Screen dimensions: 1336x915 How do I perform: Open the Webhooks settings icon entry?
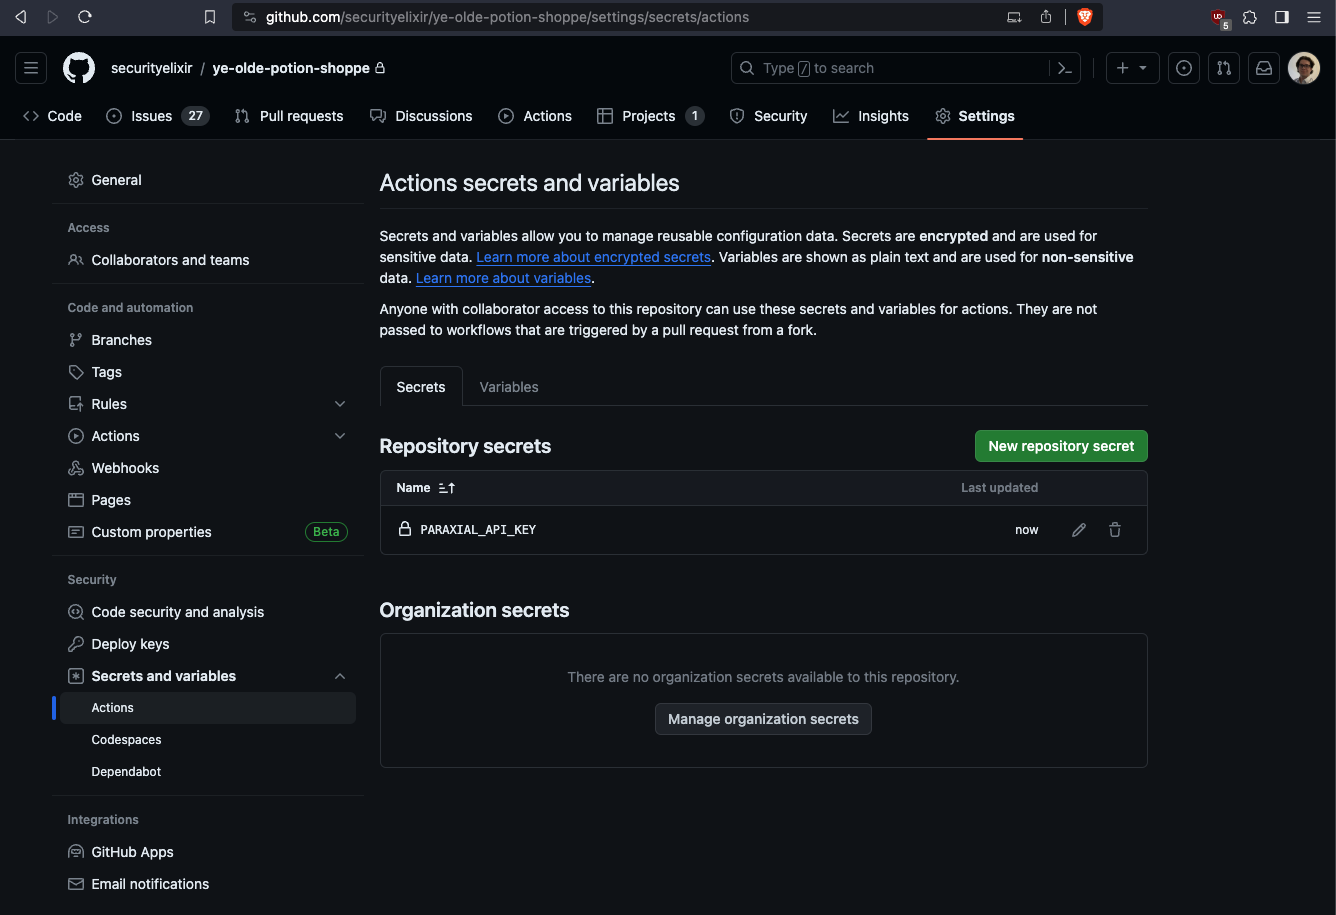(x=75, y=467)
